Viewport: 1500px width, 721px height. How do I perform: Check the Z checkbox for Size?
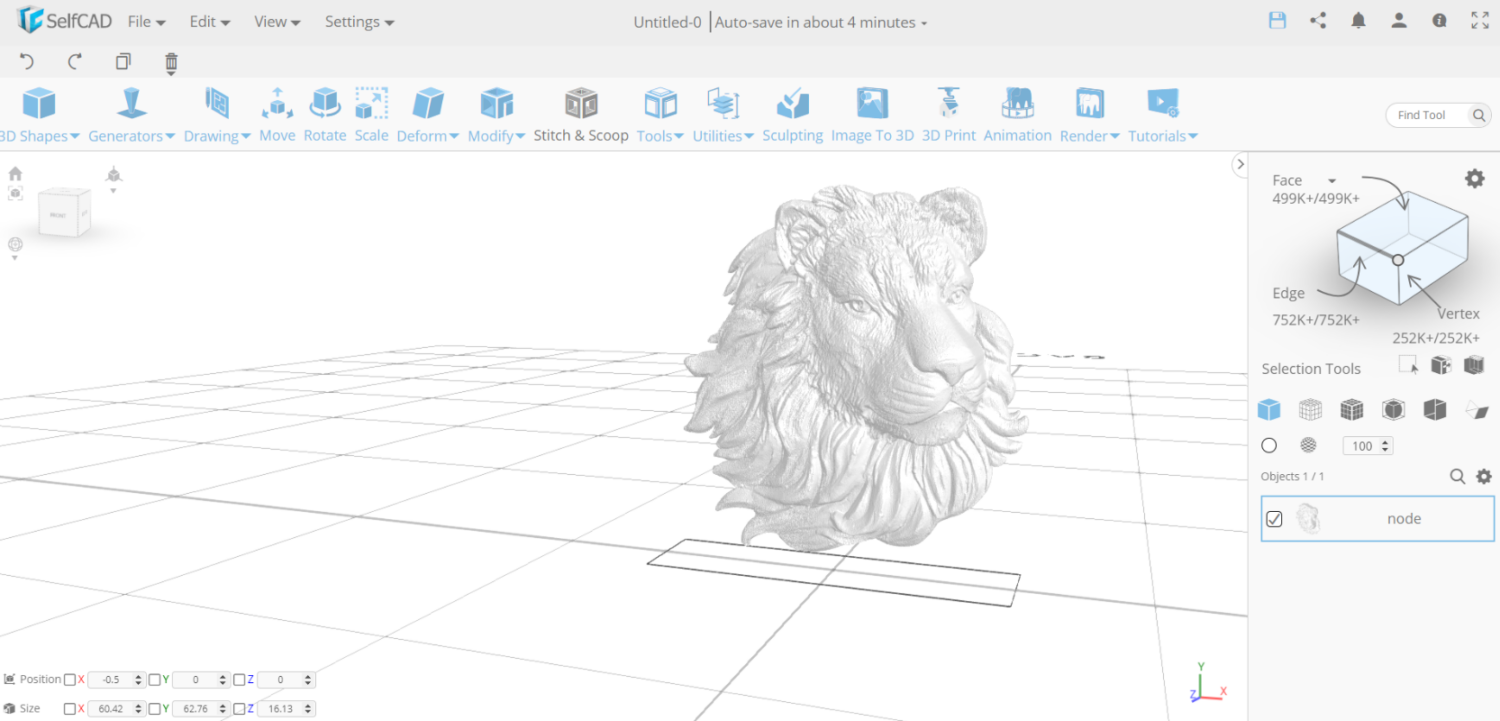coord(237,708)
